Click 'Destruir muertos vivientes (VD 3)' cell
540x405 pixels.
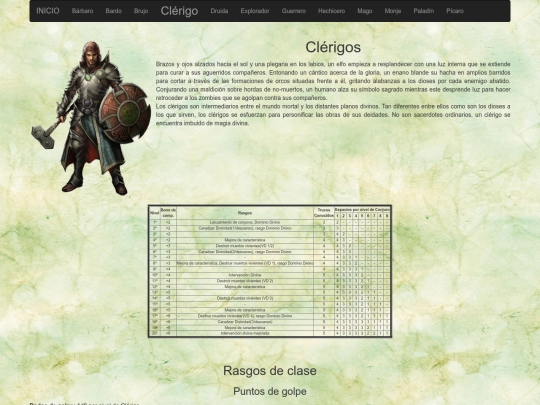point(245,298)
